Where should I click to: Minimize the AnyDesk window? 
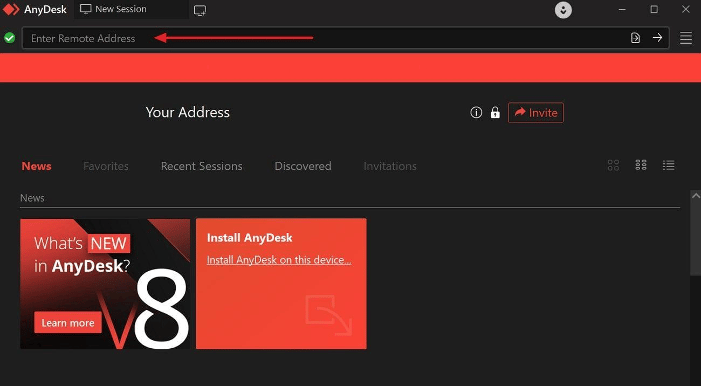[622, 9]
